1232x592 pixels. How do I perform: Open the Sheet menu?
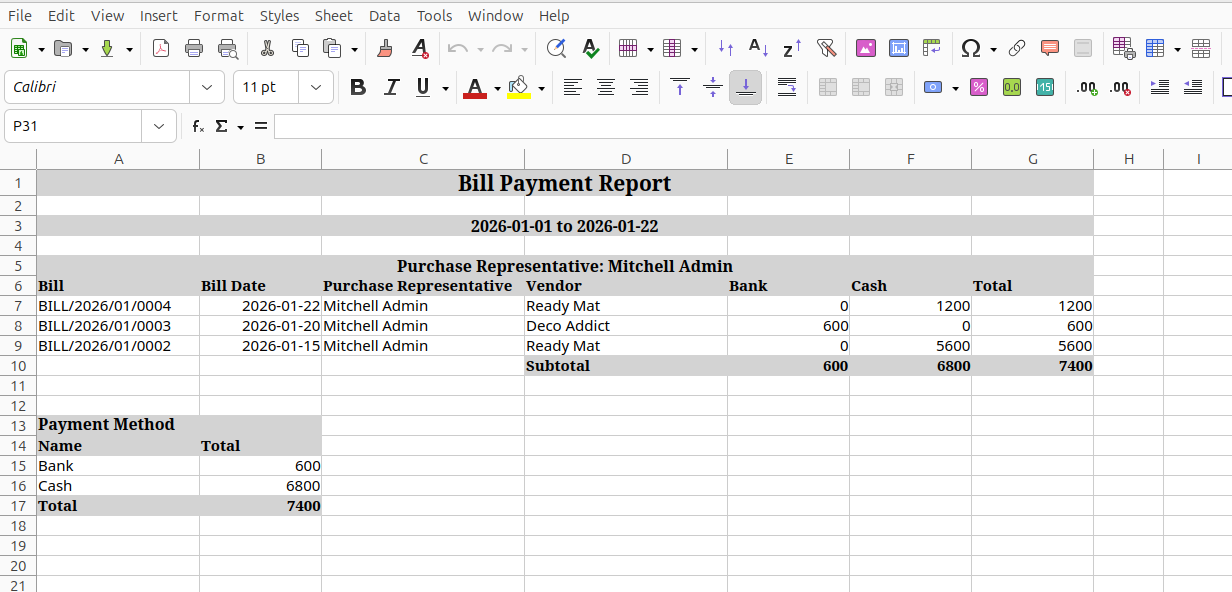(333, 15)
